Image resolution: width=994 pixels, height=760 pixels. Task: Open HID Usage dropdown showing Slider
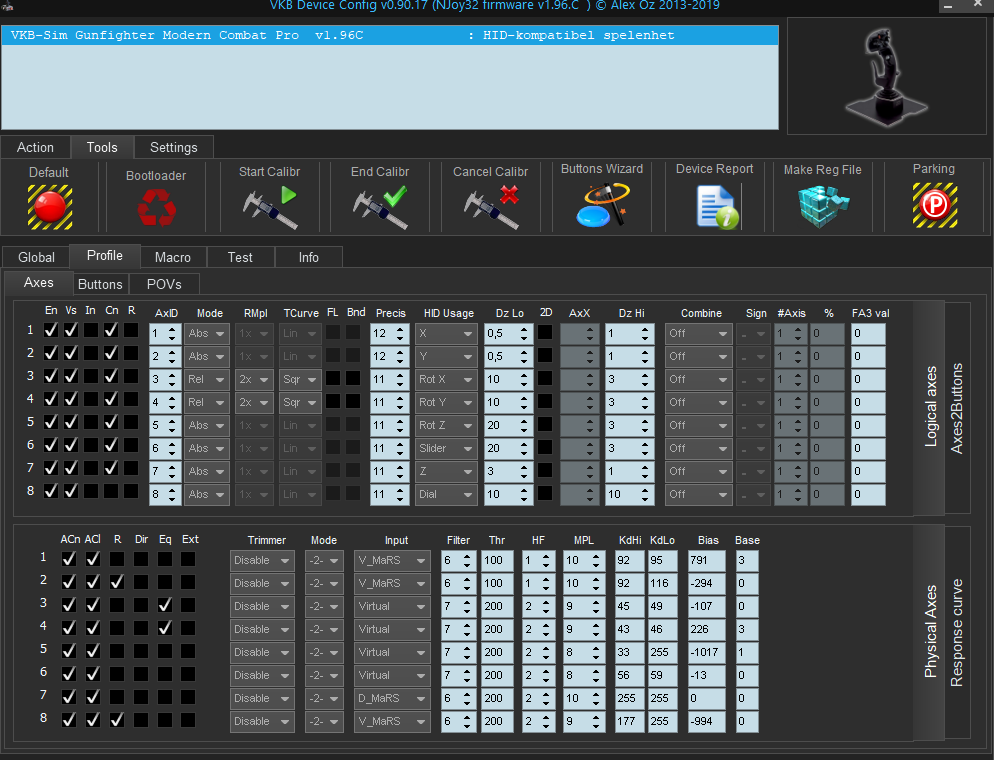tap(446, 448)
